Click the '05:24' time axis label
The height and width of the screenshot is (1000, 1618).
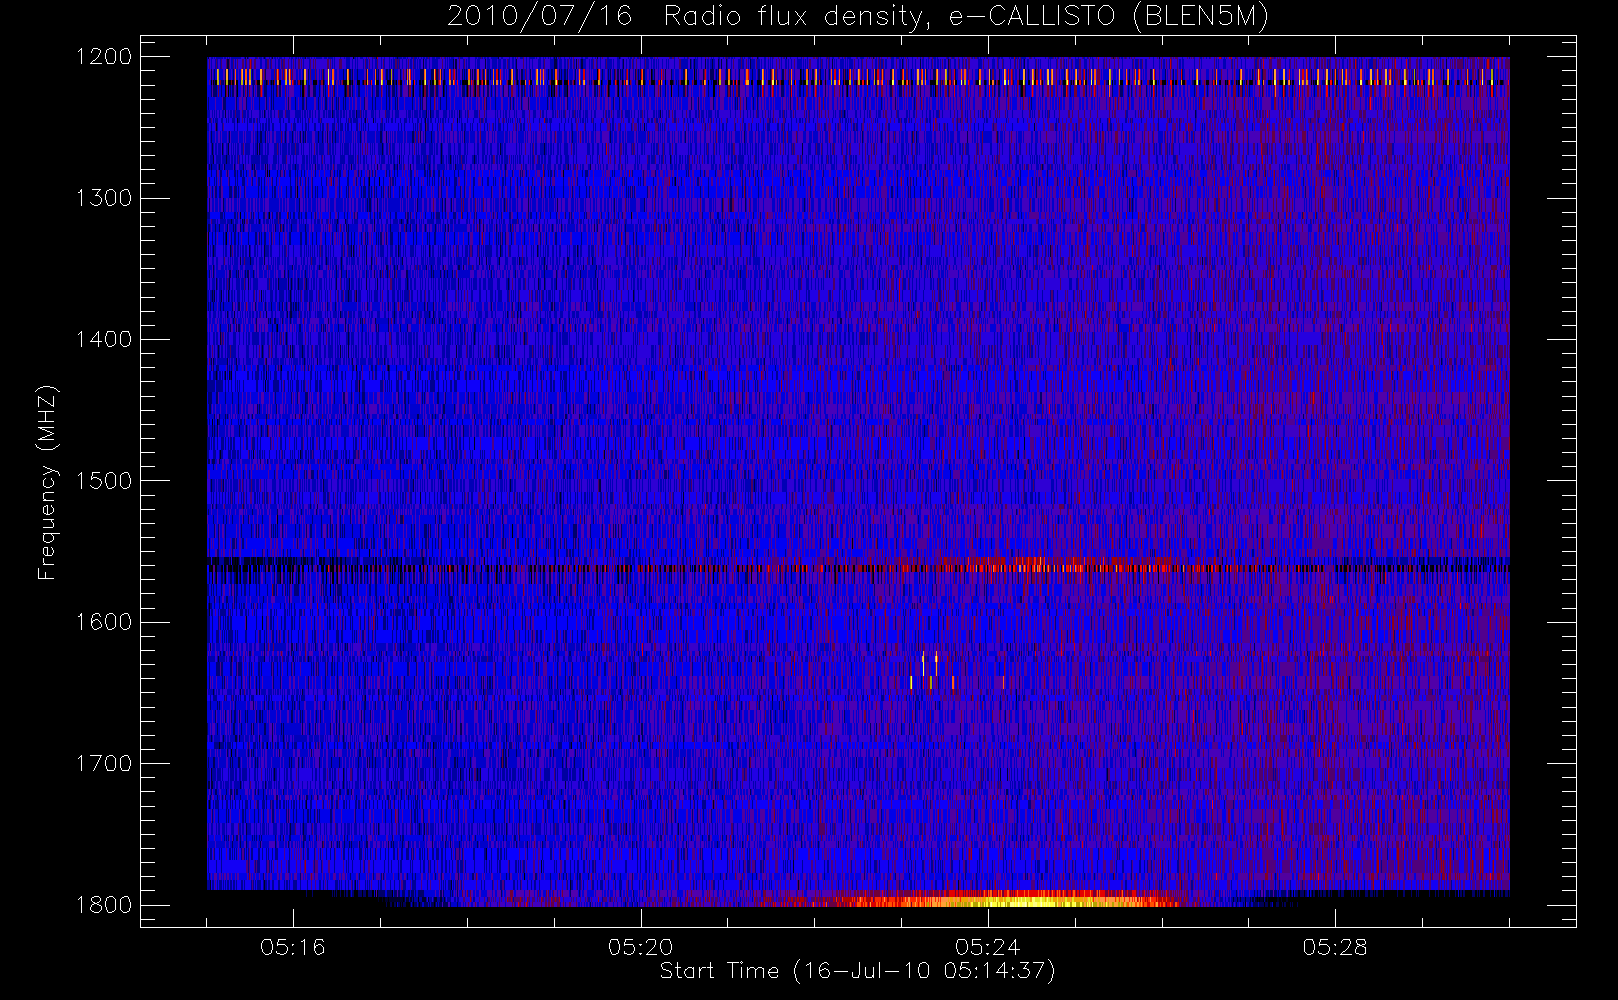click(988, 947)
